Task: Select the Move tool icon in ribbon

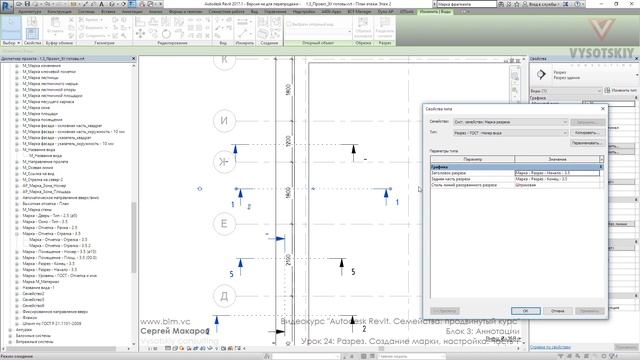Action: coord(140,34)
